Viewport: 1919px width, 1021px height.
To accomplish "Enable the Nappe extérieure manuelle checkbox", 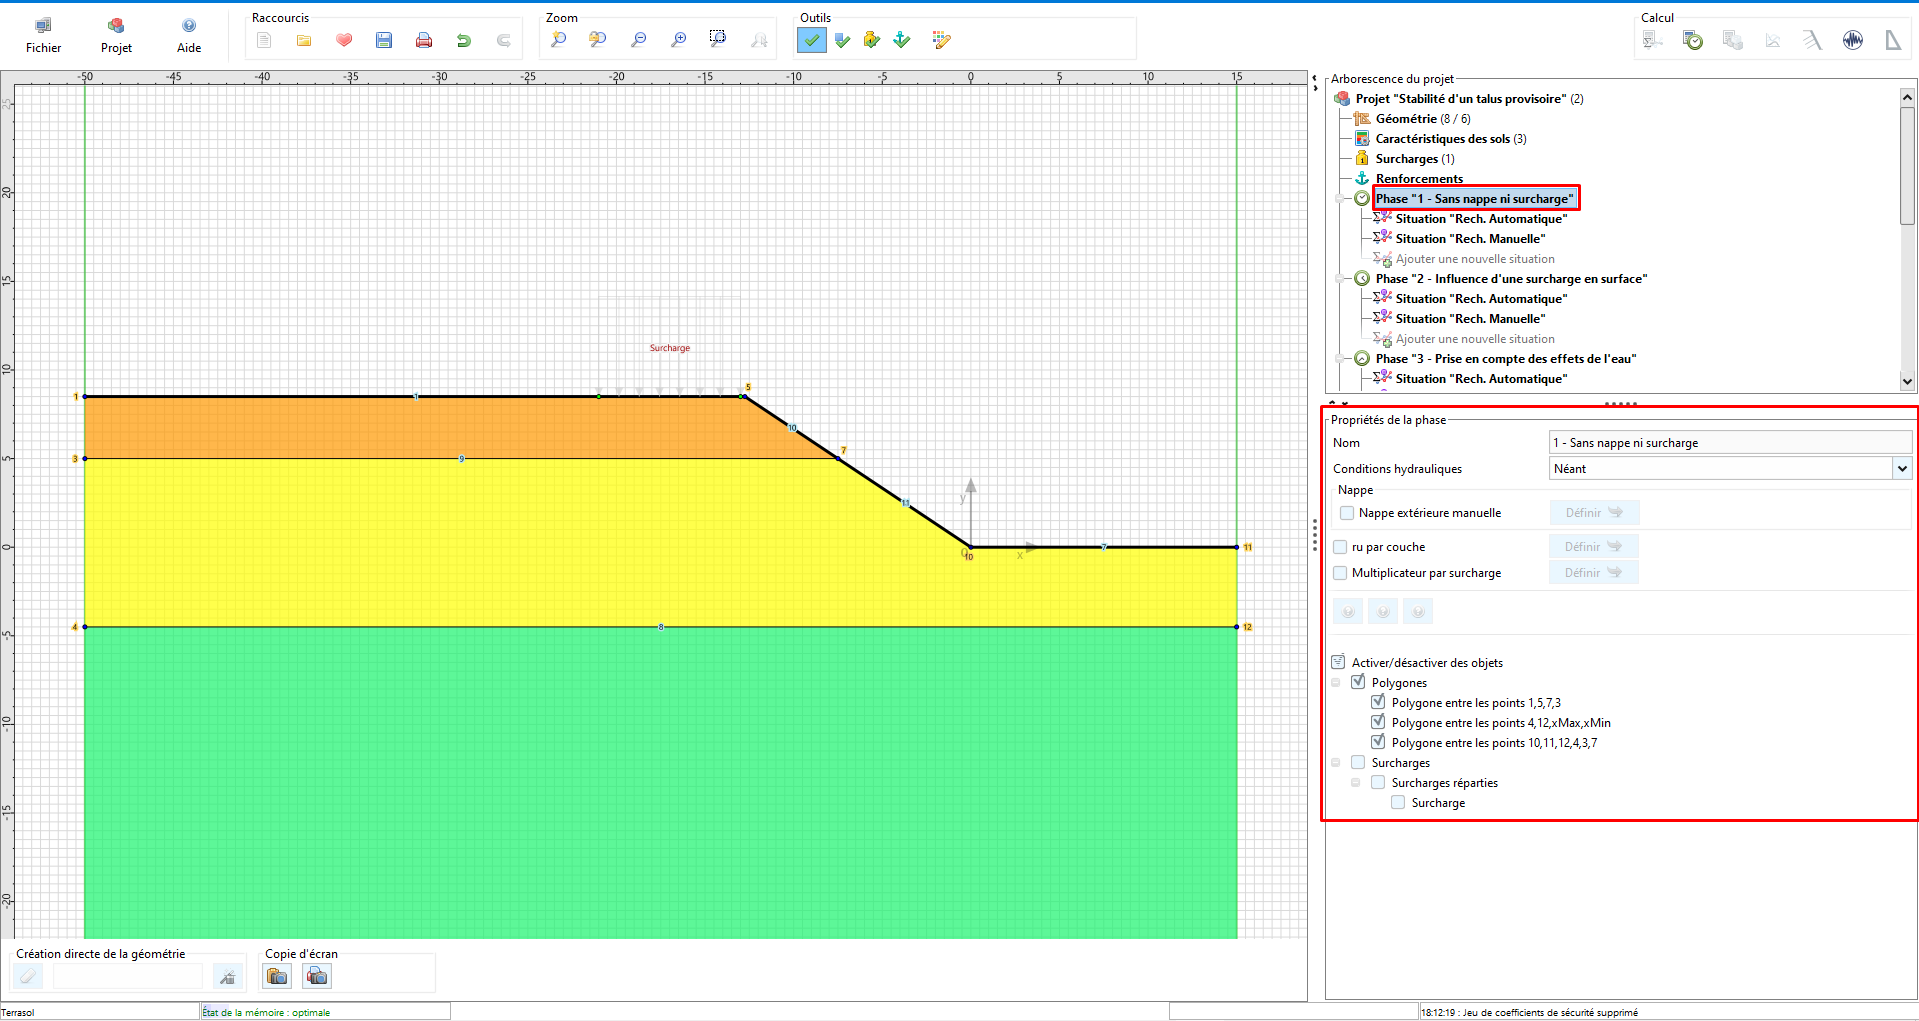I will (1347, 513).
